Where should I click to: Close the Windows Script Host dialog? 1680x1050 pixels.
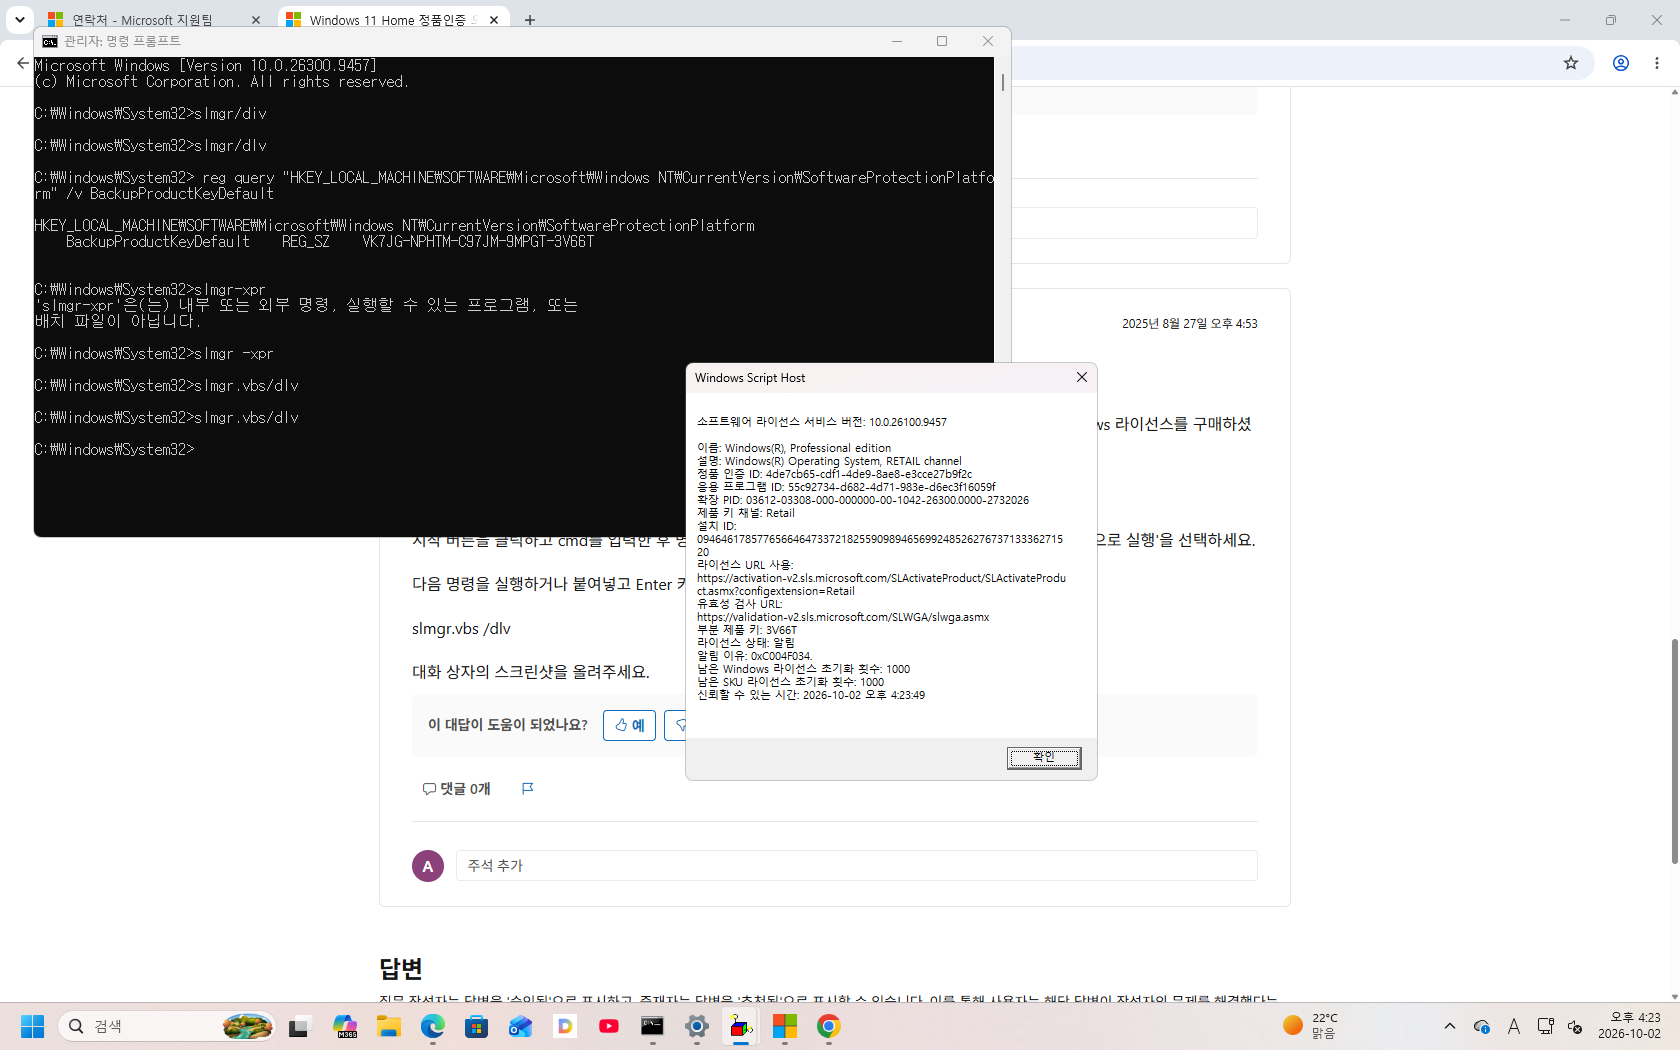pyautogui.click(x=1081, y=377)
